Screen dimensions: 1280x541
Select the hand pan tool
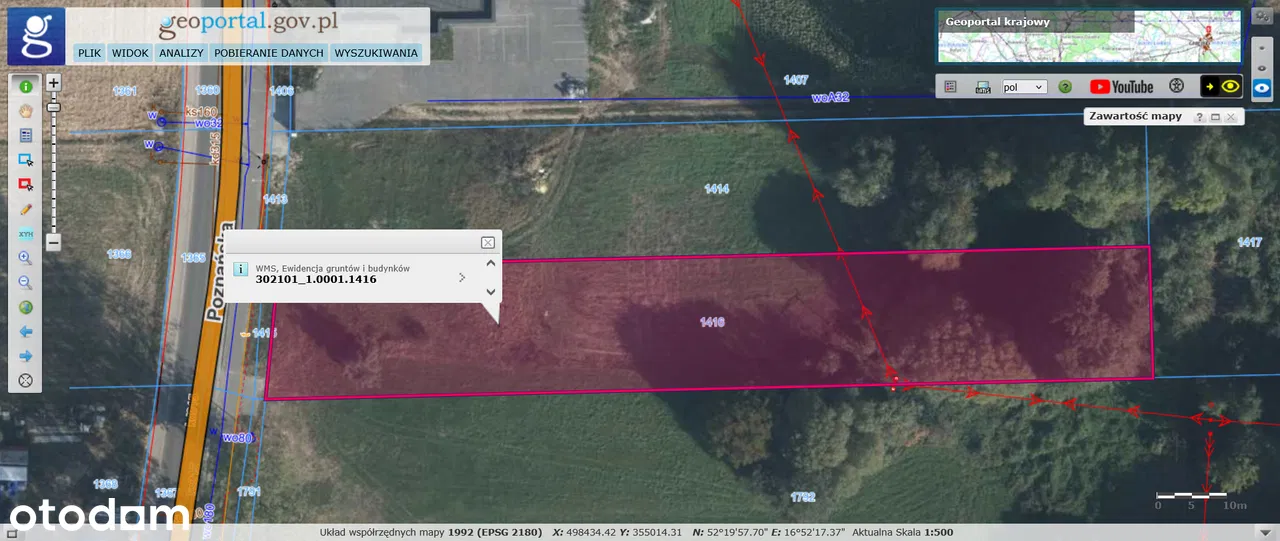(25, 110)
